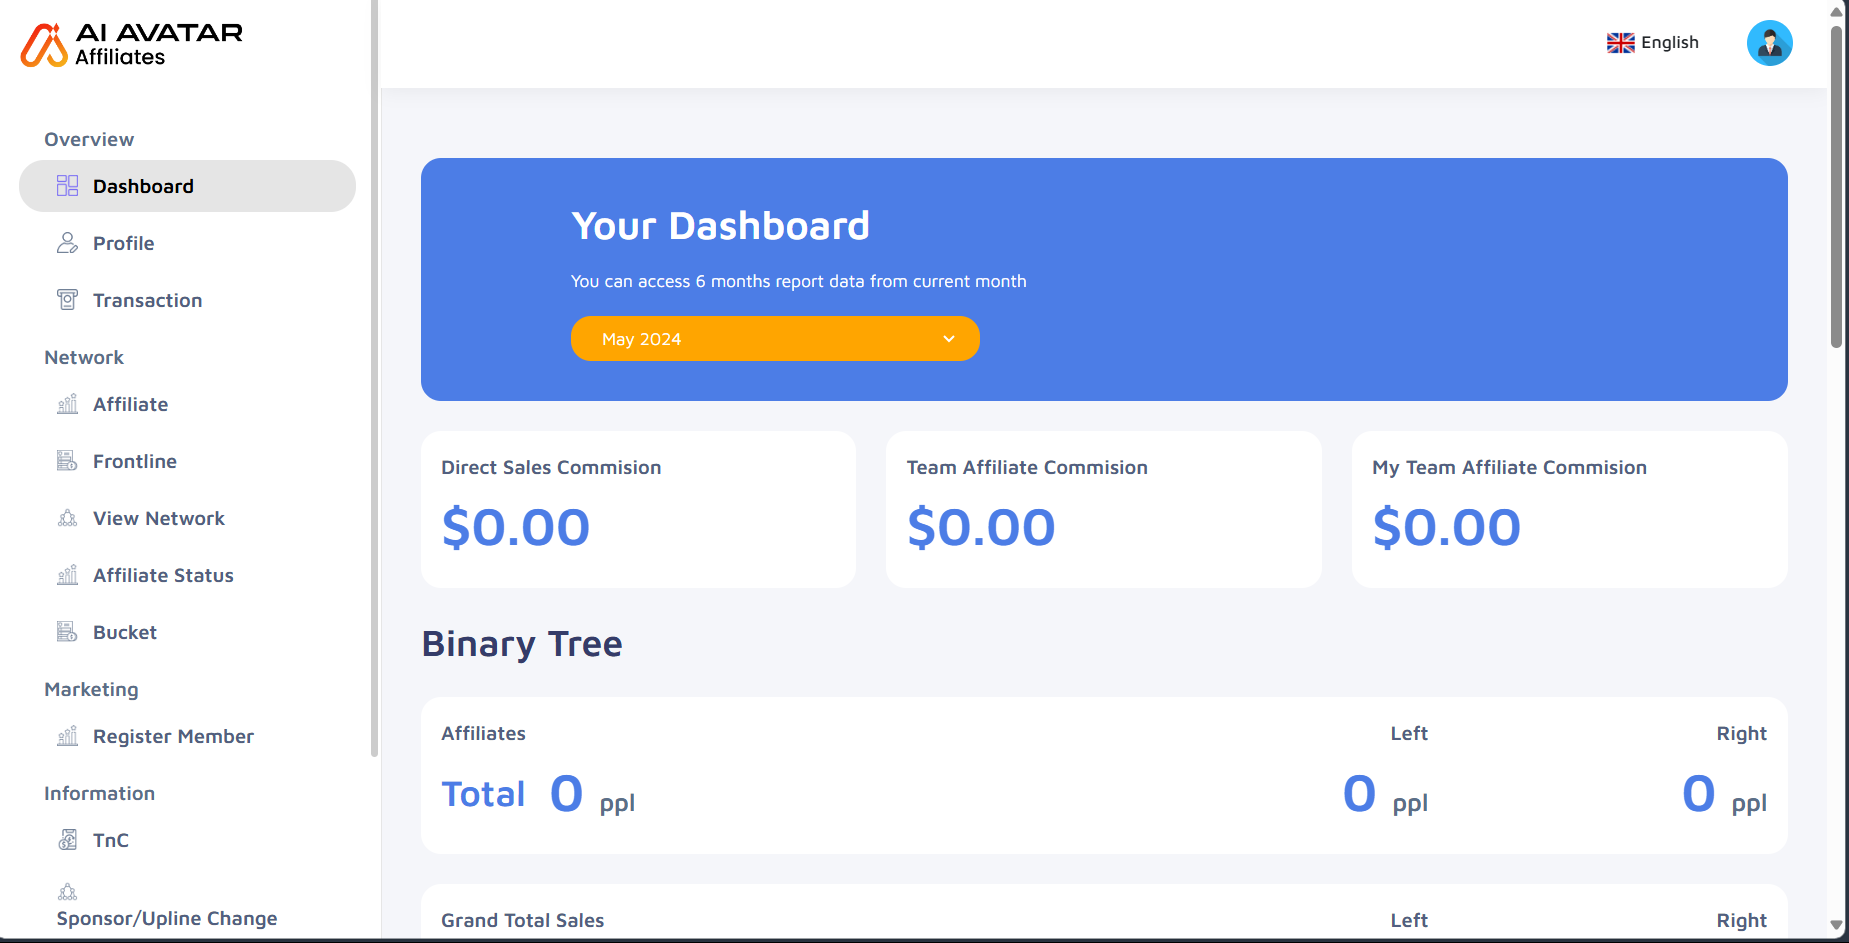This screenshot has width=1849, height=943.
Task: Open the May 2024 month dropdown
Action: 775,339
